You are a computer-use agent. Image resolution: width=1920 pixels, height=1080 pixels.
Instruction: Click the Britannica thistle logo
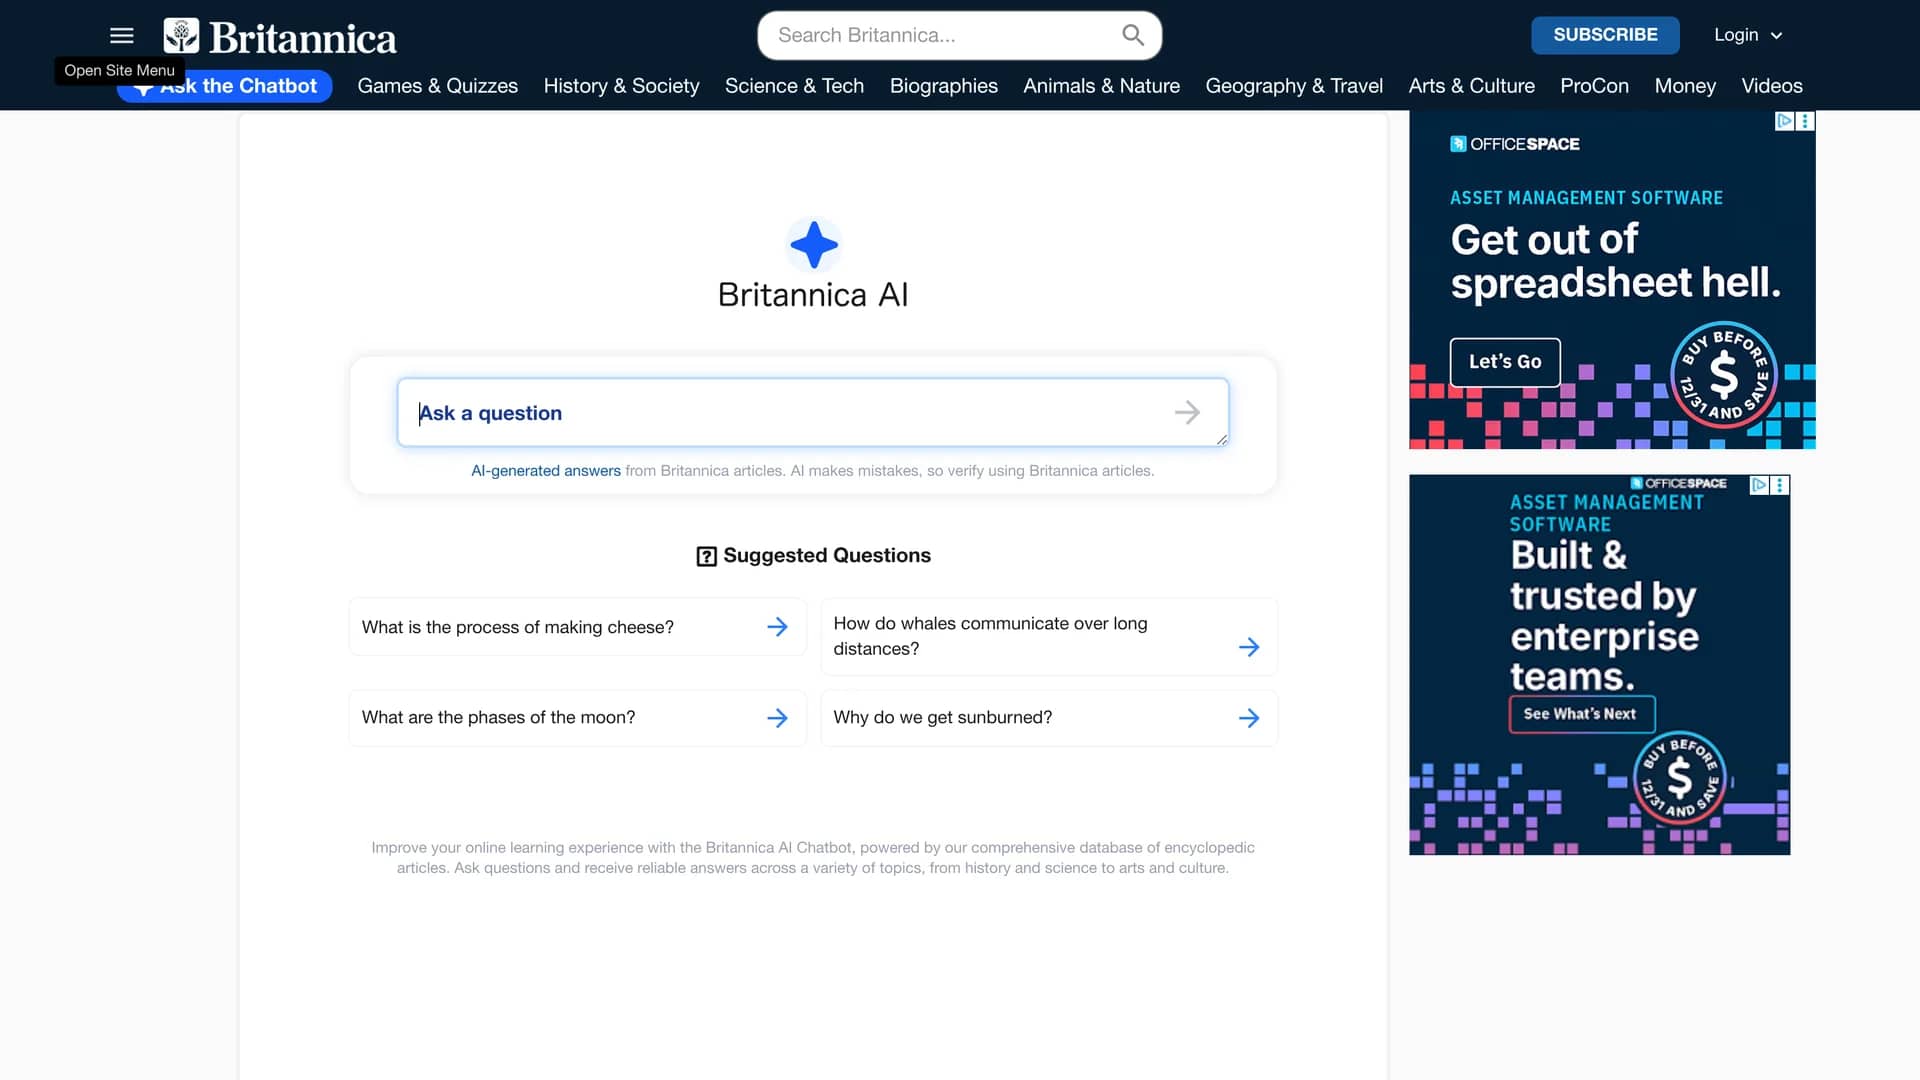[181, 36]
